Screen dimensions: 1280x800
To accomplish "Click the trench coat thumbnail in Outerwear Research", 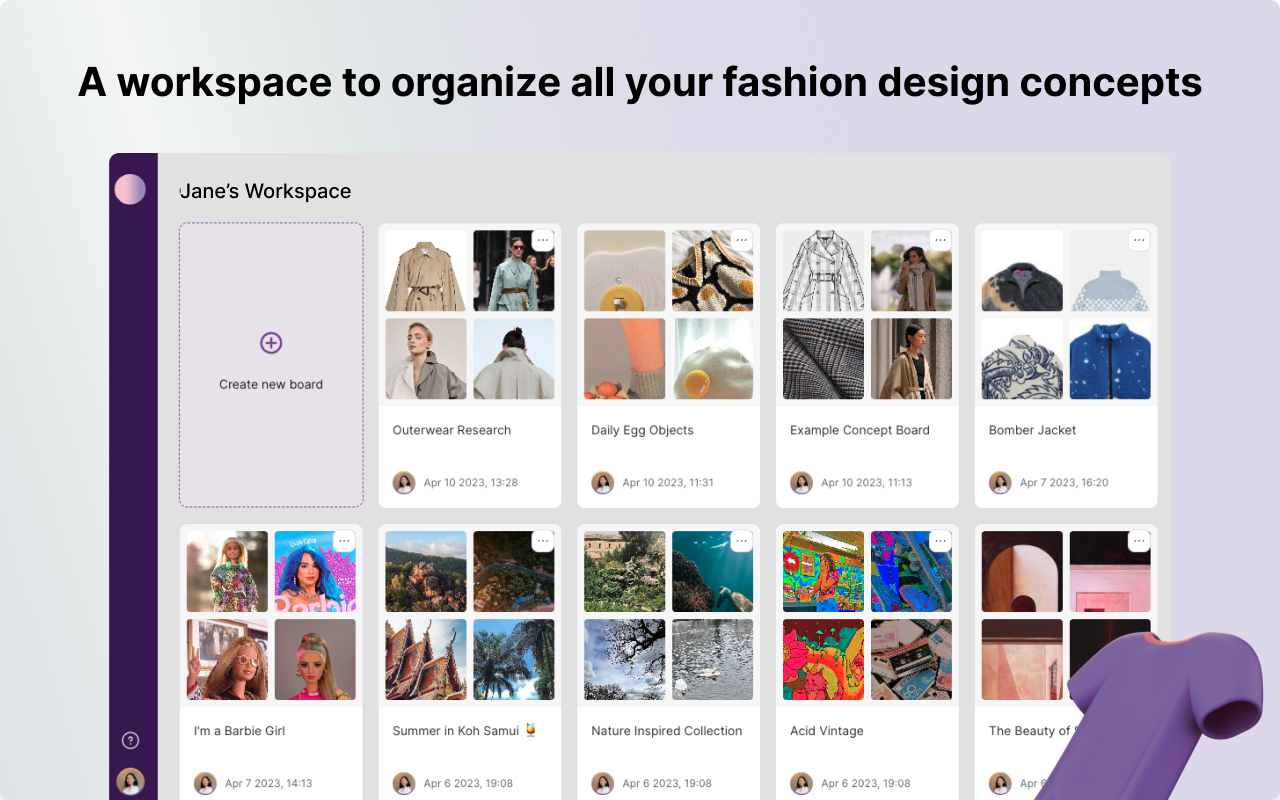I will [425, 270].
